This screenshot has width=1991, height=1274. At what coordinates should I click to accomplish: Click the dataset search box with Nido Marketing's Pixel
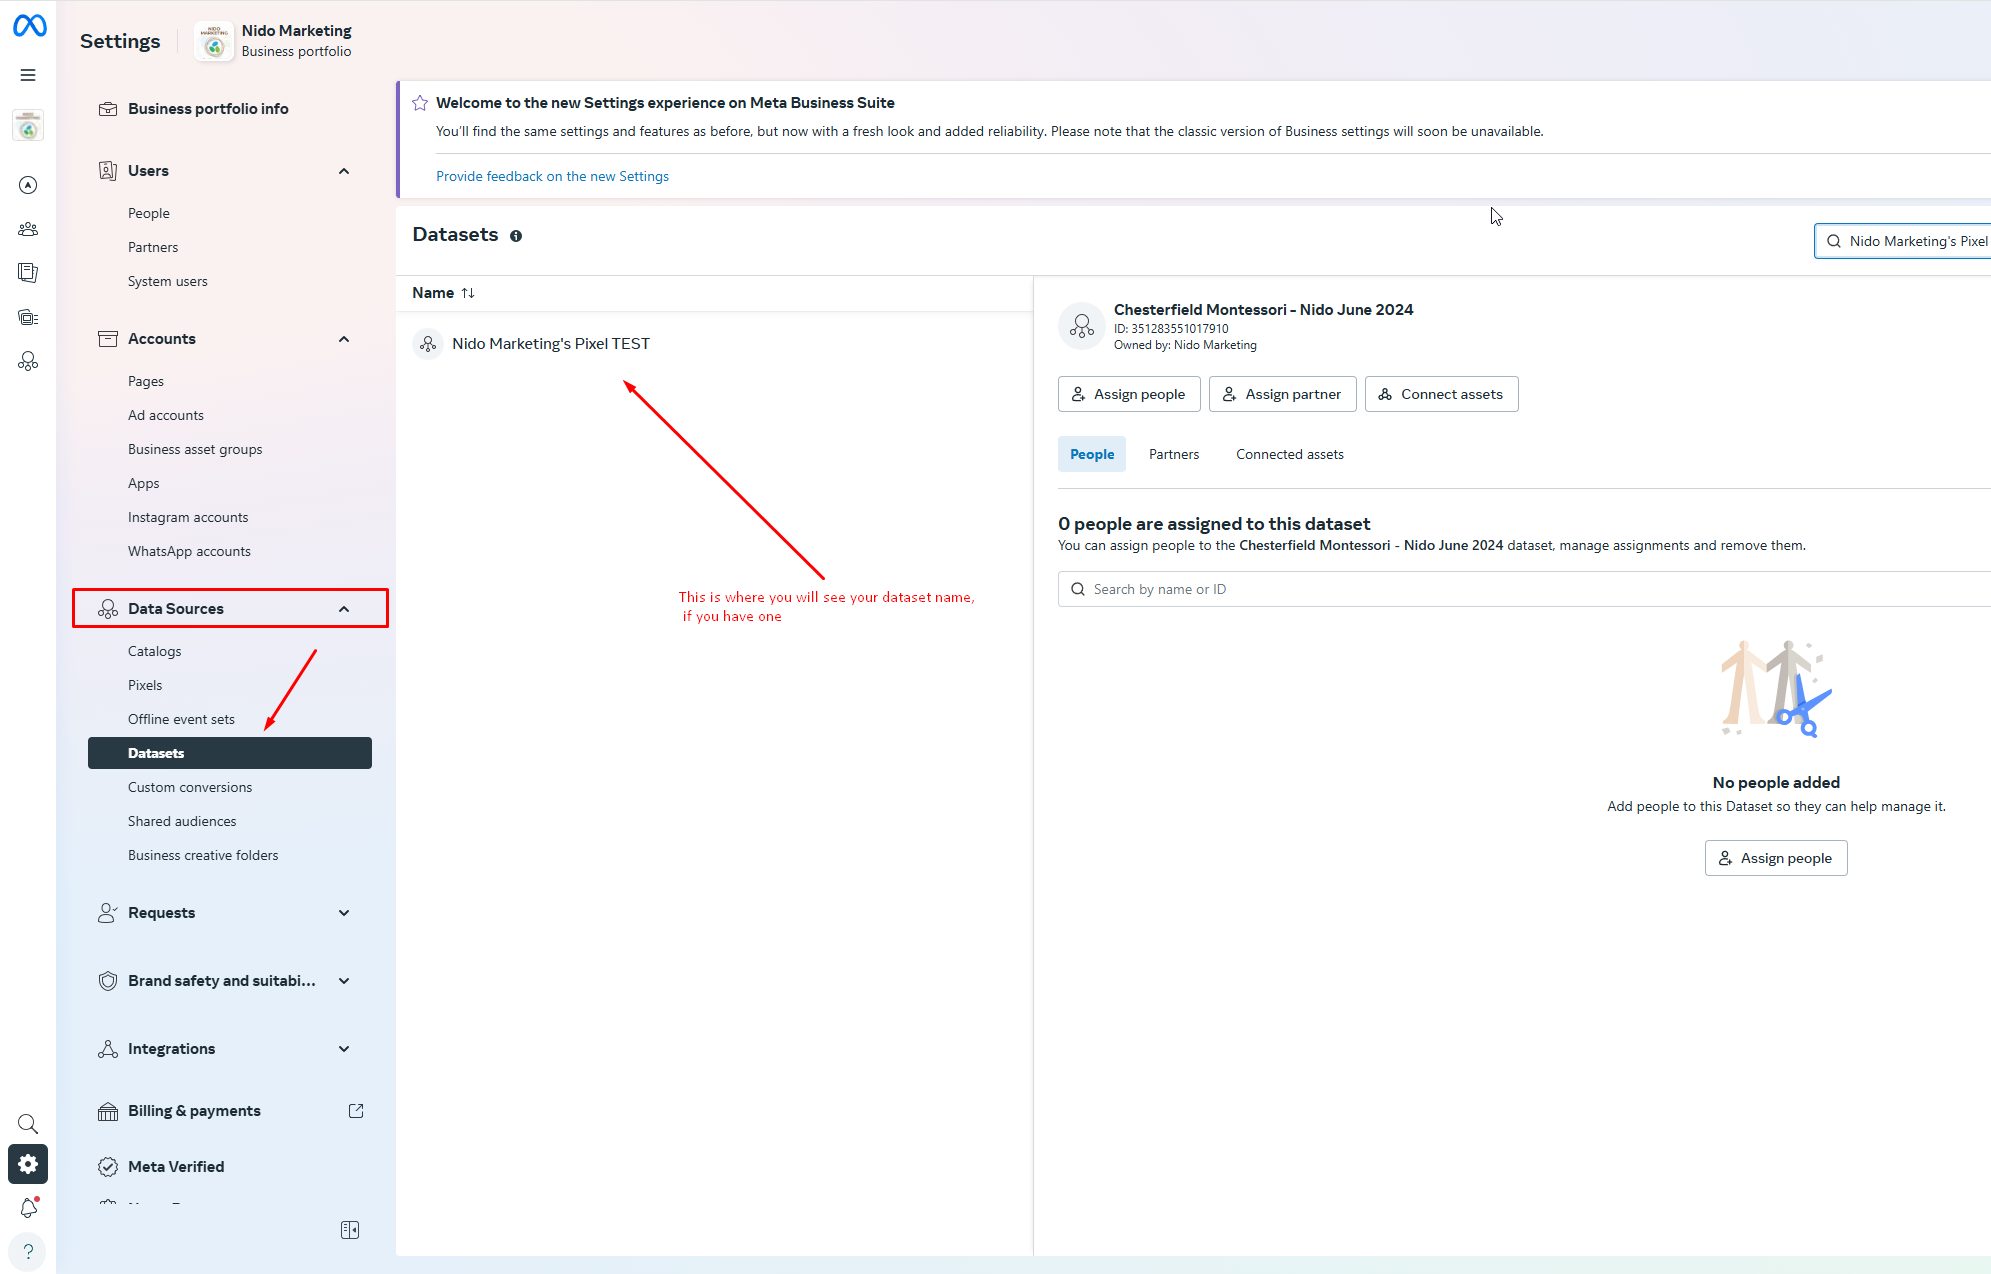pyautogui.click(x=1903, y=241)
